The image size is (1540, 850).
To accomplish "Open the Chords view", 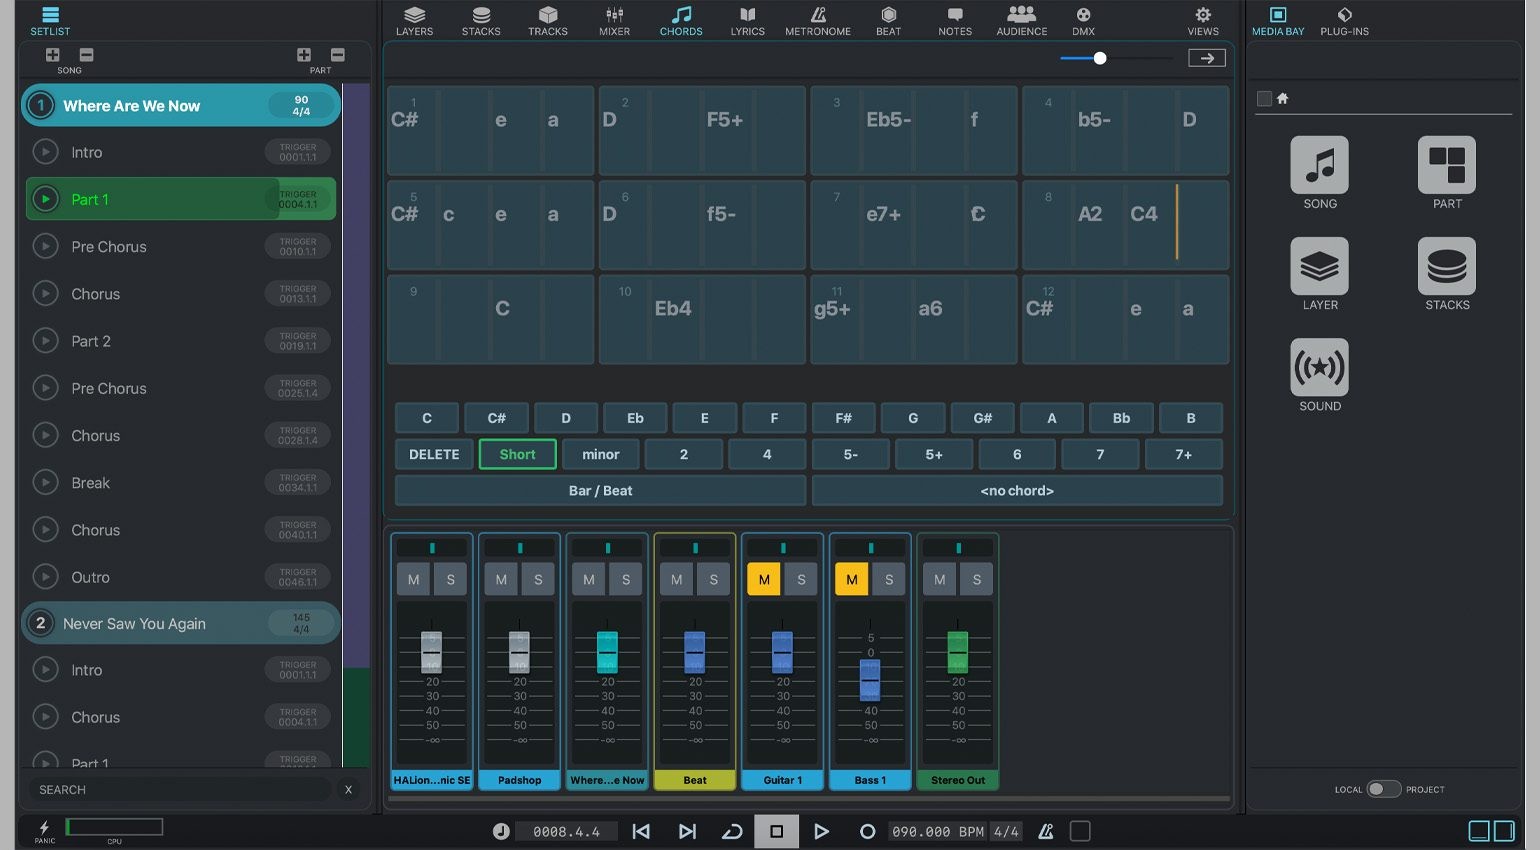I will tap(680, 20).
